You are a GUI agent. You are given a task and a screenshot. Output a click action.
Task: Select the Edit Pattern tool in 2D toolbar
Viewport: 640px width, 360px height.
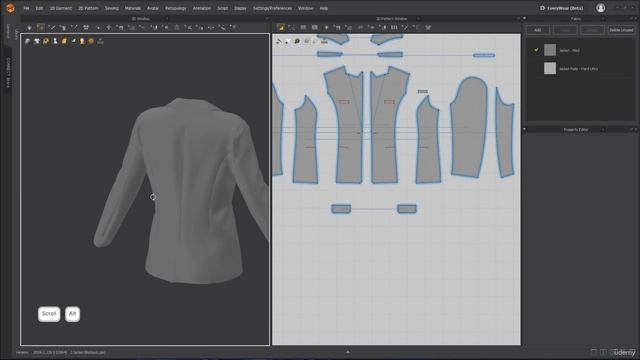coord(291,27)
